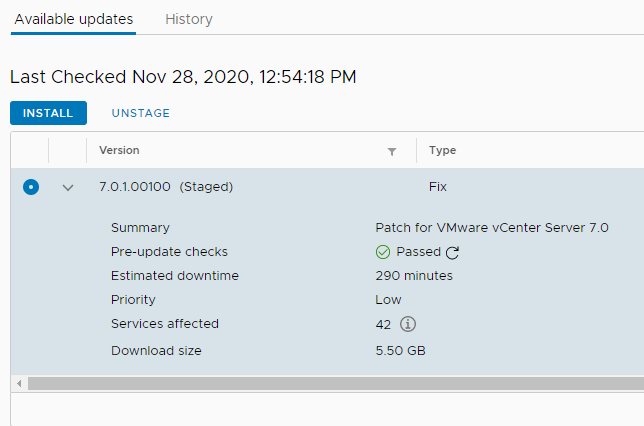644x426 pixels.
Task: Click the Fix type cell
Action: pos(437,187)
